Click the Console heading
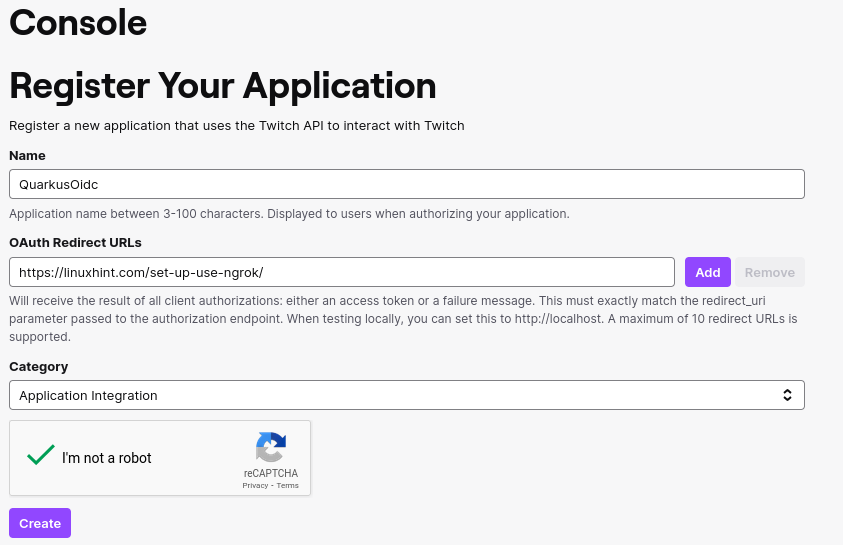This screenshot has height=545, width=843. [78, 23]
